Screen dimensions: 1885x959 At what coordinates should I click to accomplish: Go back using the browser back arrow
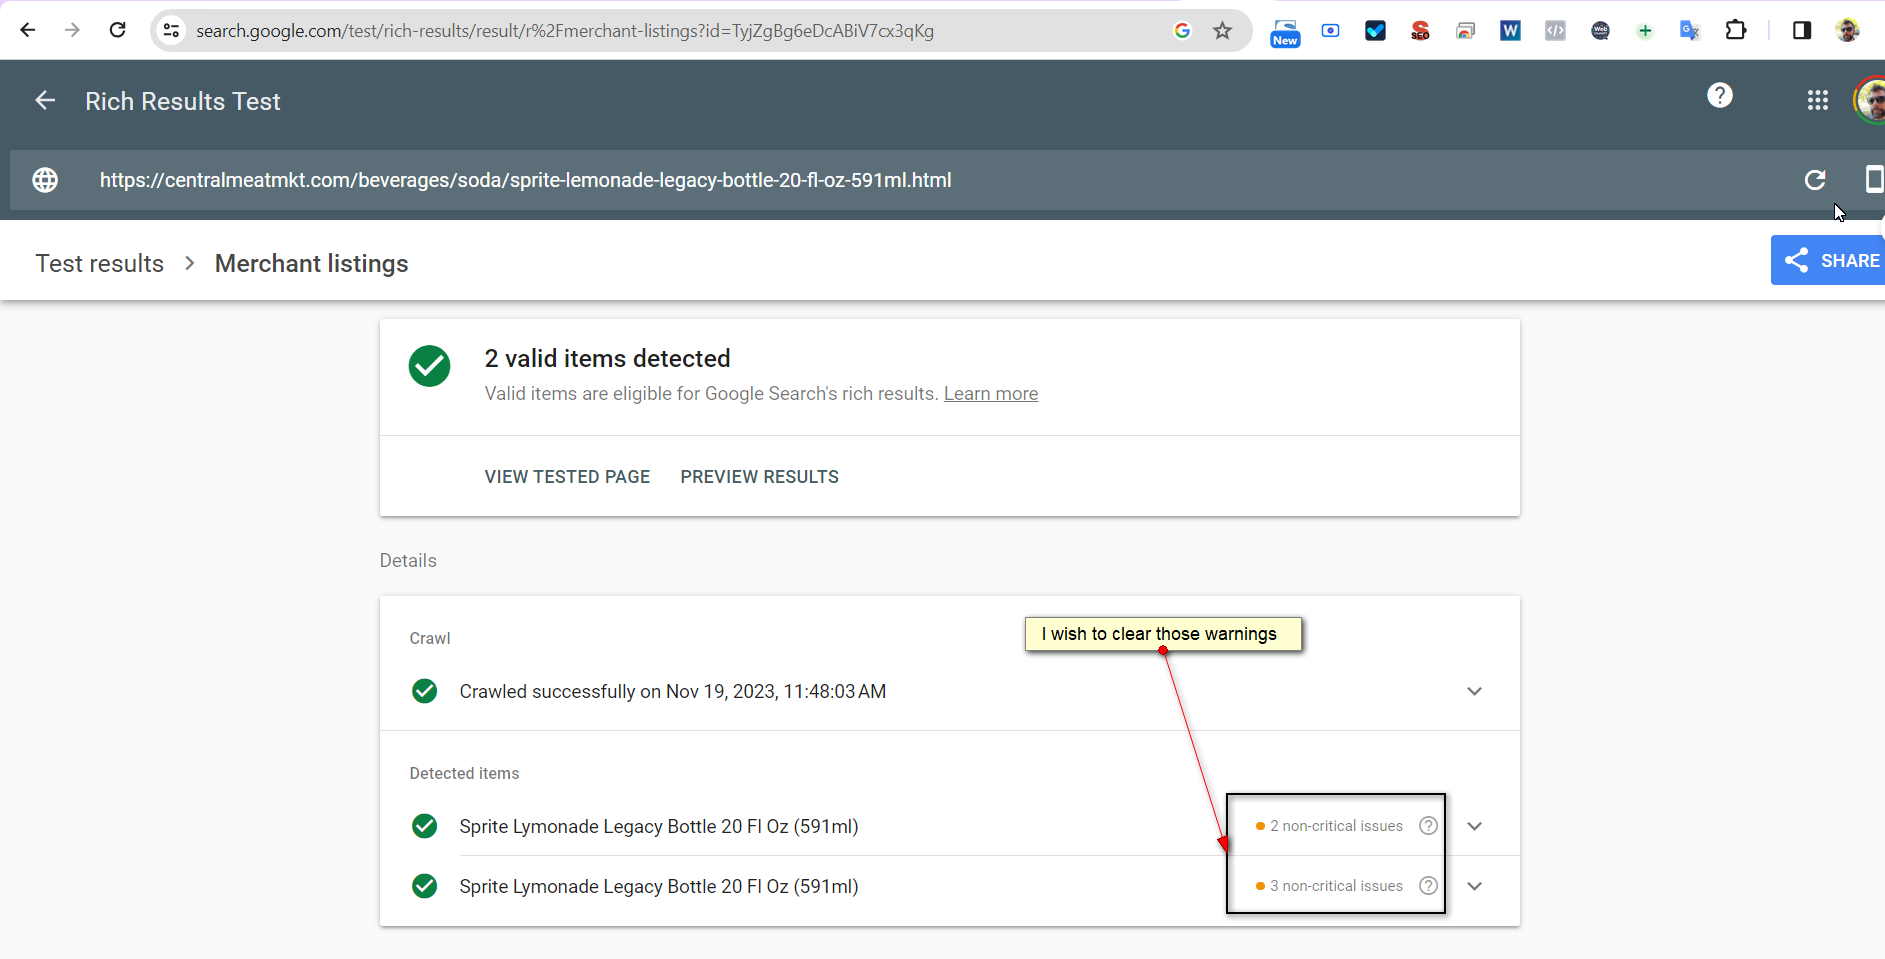tap(28, 30)
